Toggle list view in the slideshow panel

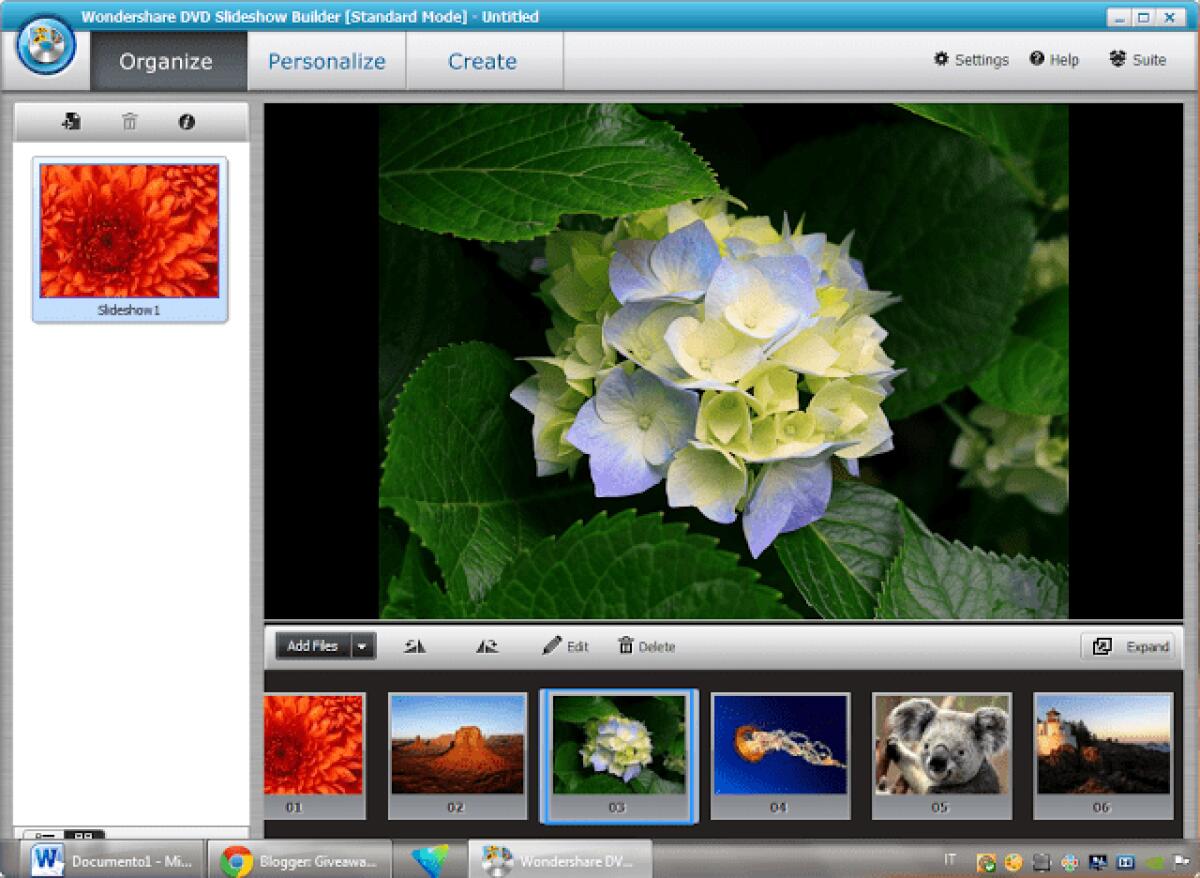(44, 834)
